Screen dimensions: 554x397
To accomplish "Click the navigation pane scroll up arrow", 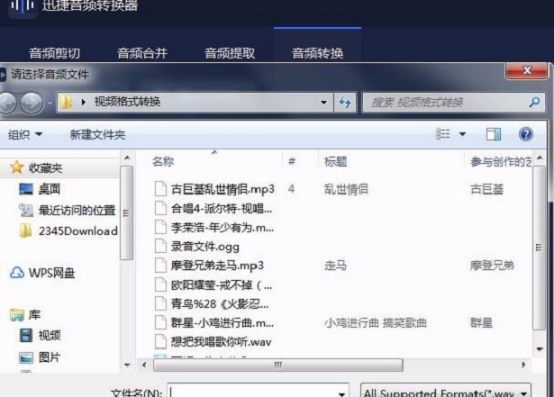I will [x=127, y=158].
